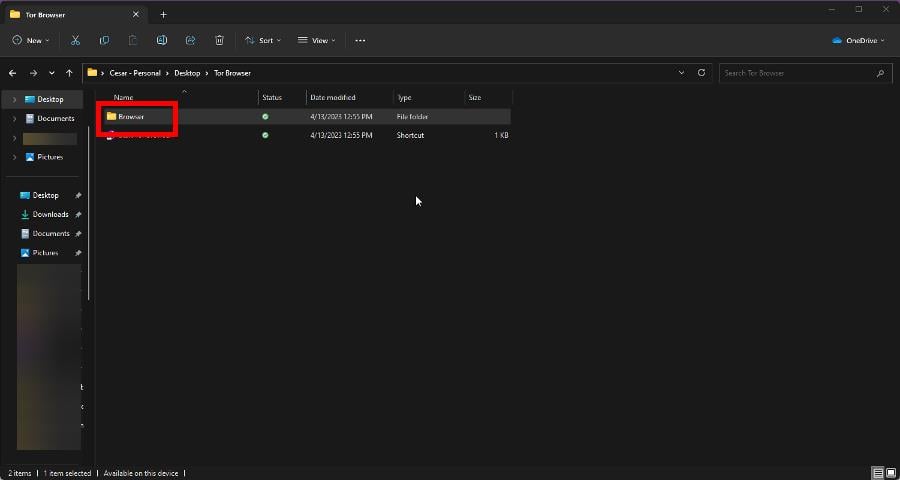Select Desktop in navigation tree
The width and height of the screenshot is (900, 480).
coord(44,99)
